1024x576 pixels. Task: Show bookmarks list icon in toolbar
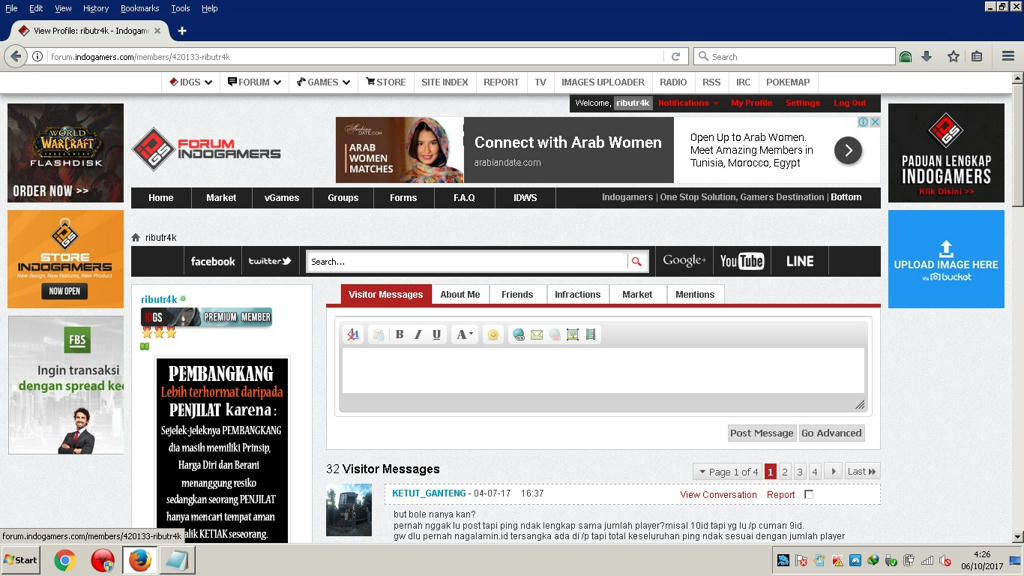click(977, 57)
